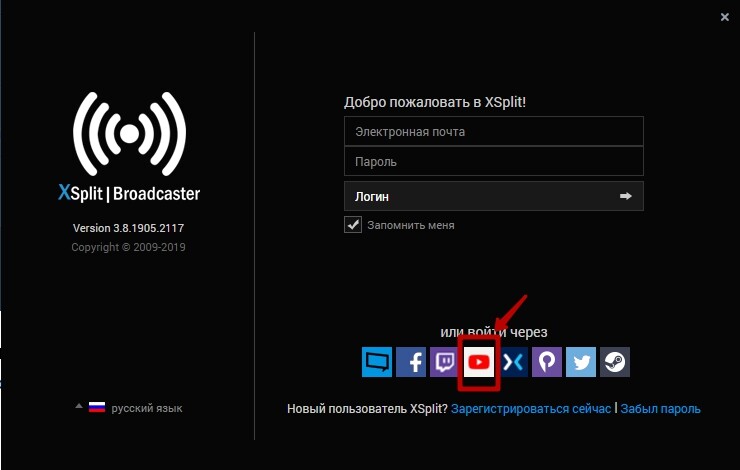The width and height of the screenshot is (740, 470).
Task: Click the Логин button
Action: [x=494, y=196]
